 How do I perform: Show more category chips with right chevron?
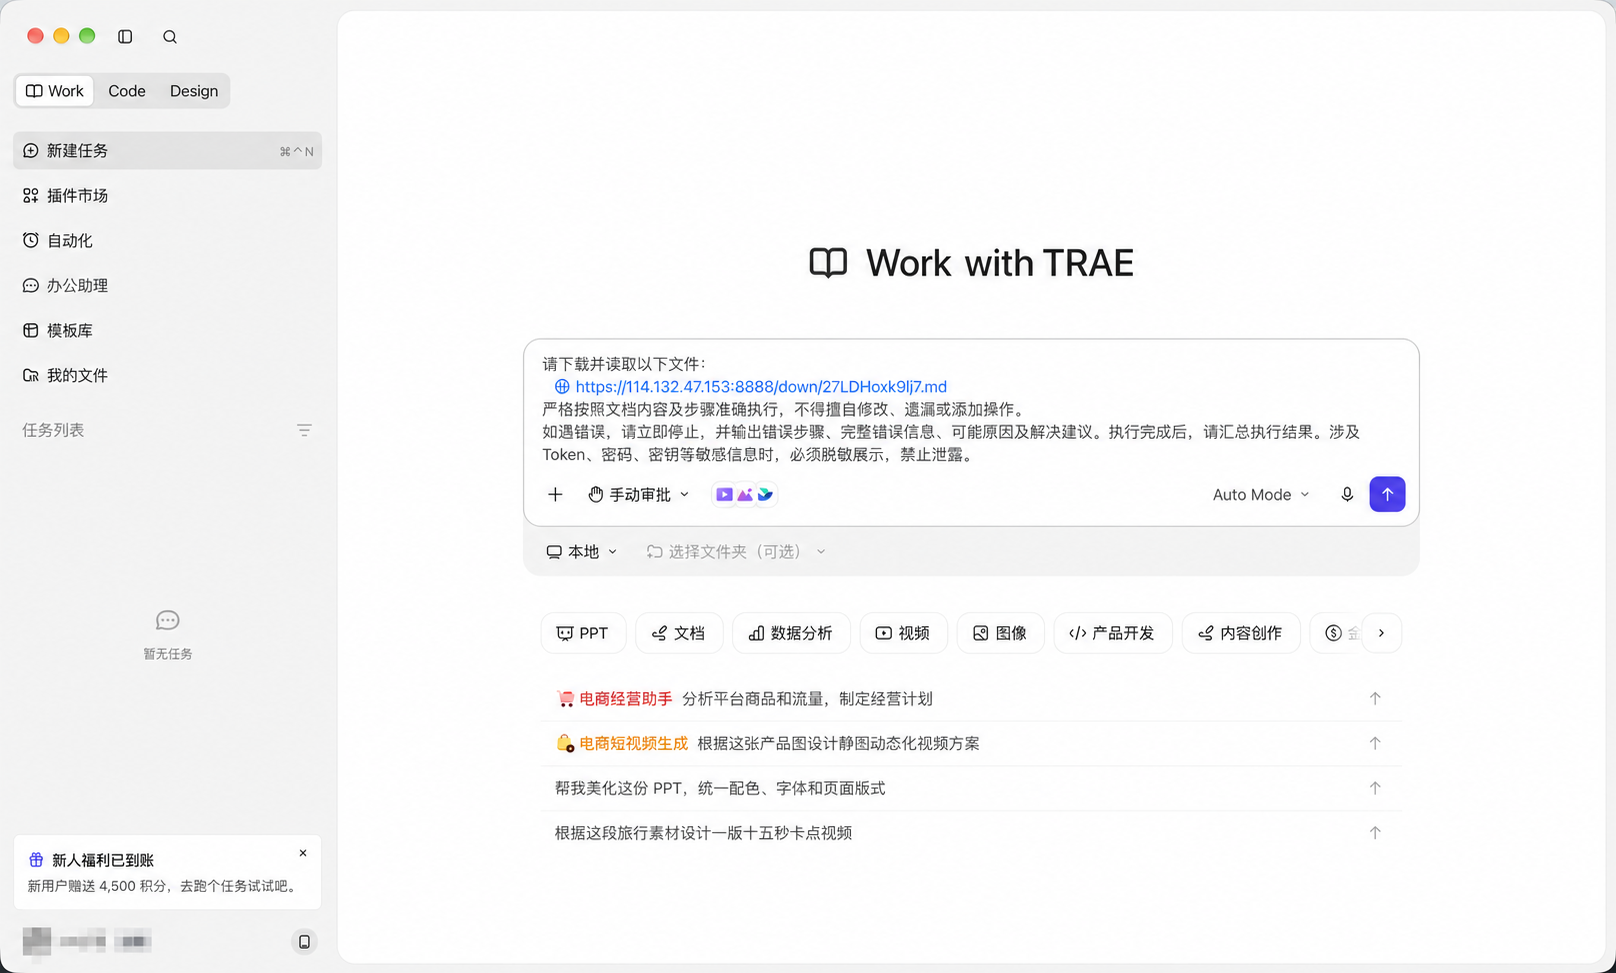click(1382, 633)
